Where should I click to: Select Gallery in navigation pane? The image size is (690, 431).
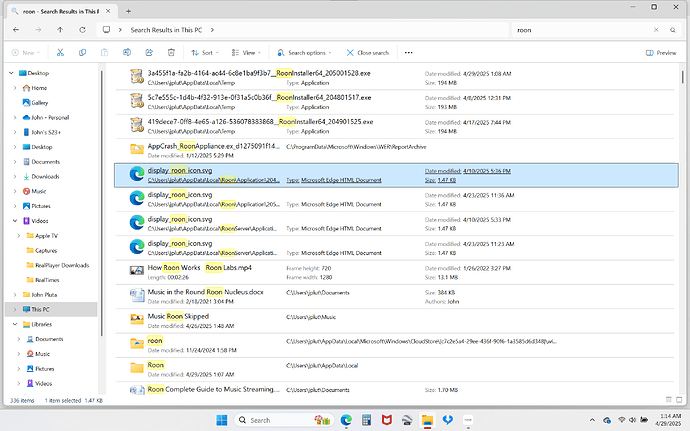point(35,102)
